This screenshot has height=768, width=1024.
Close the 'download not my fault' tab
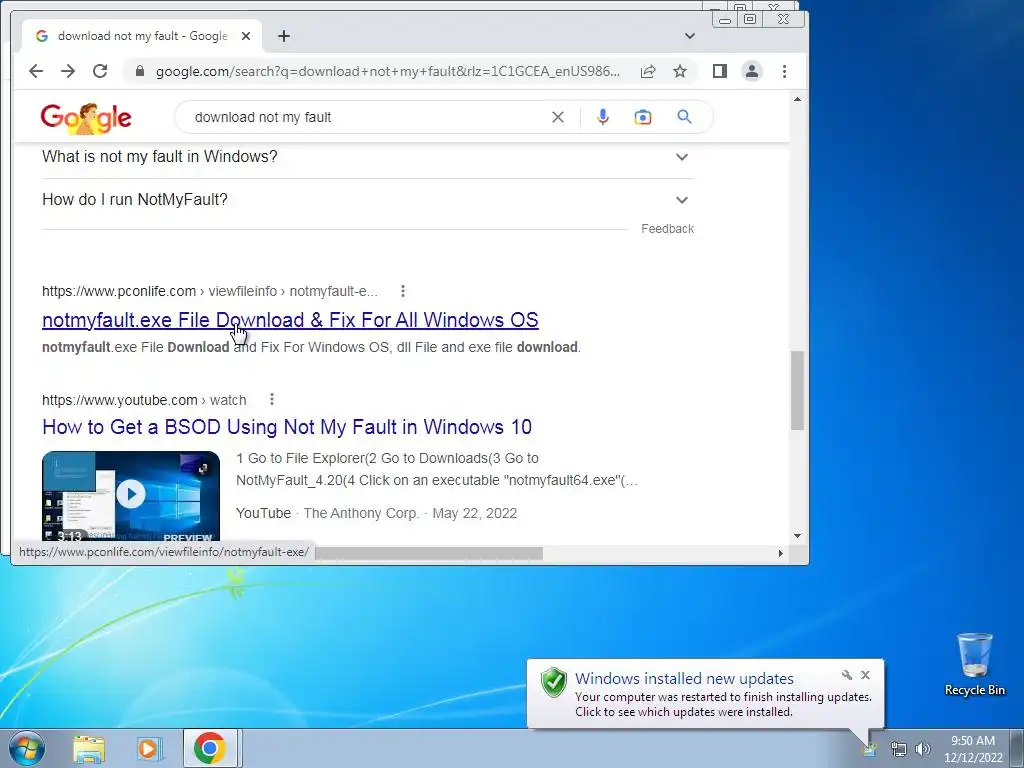point(246,36)
